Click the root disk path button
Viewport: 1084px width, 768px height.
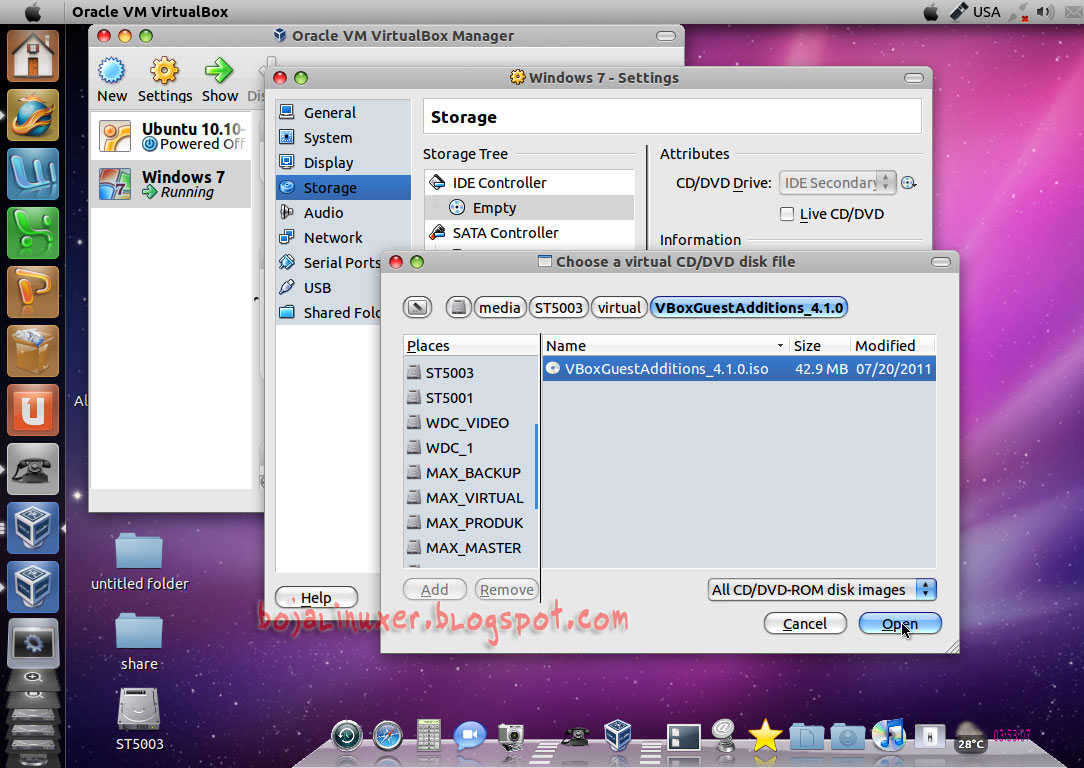458,308
